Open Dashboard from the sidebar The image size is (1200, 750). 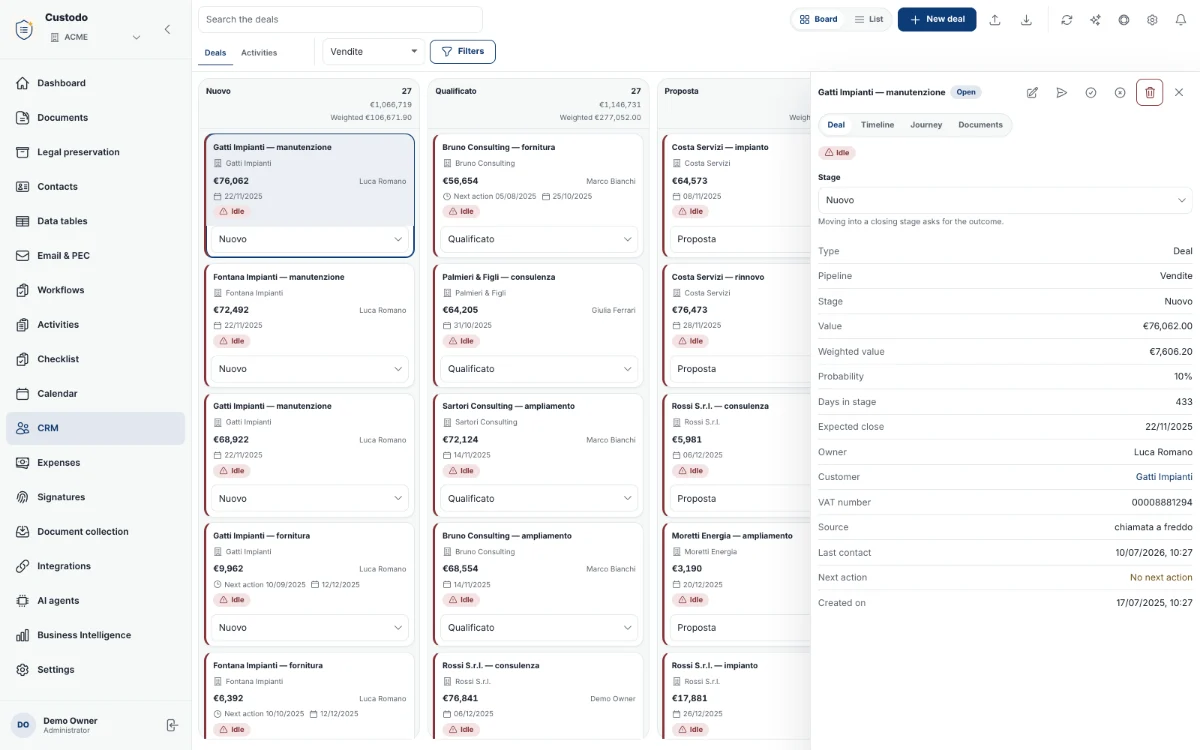(x=95, y=83)
